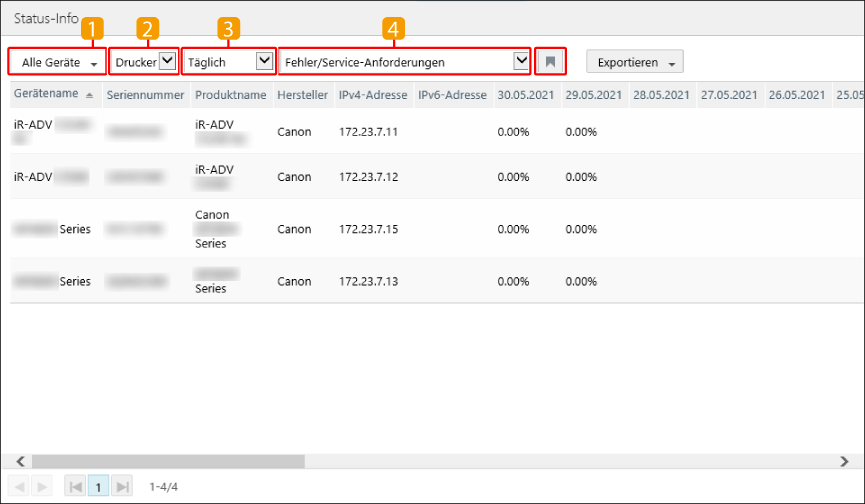Open the Alle Geräte dropdown
The height and width of the screenshot is (504, 865).
pyautogui.click(x=58, y=62)
